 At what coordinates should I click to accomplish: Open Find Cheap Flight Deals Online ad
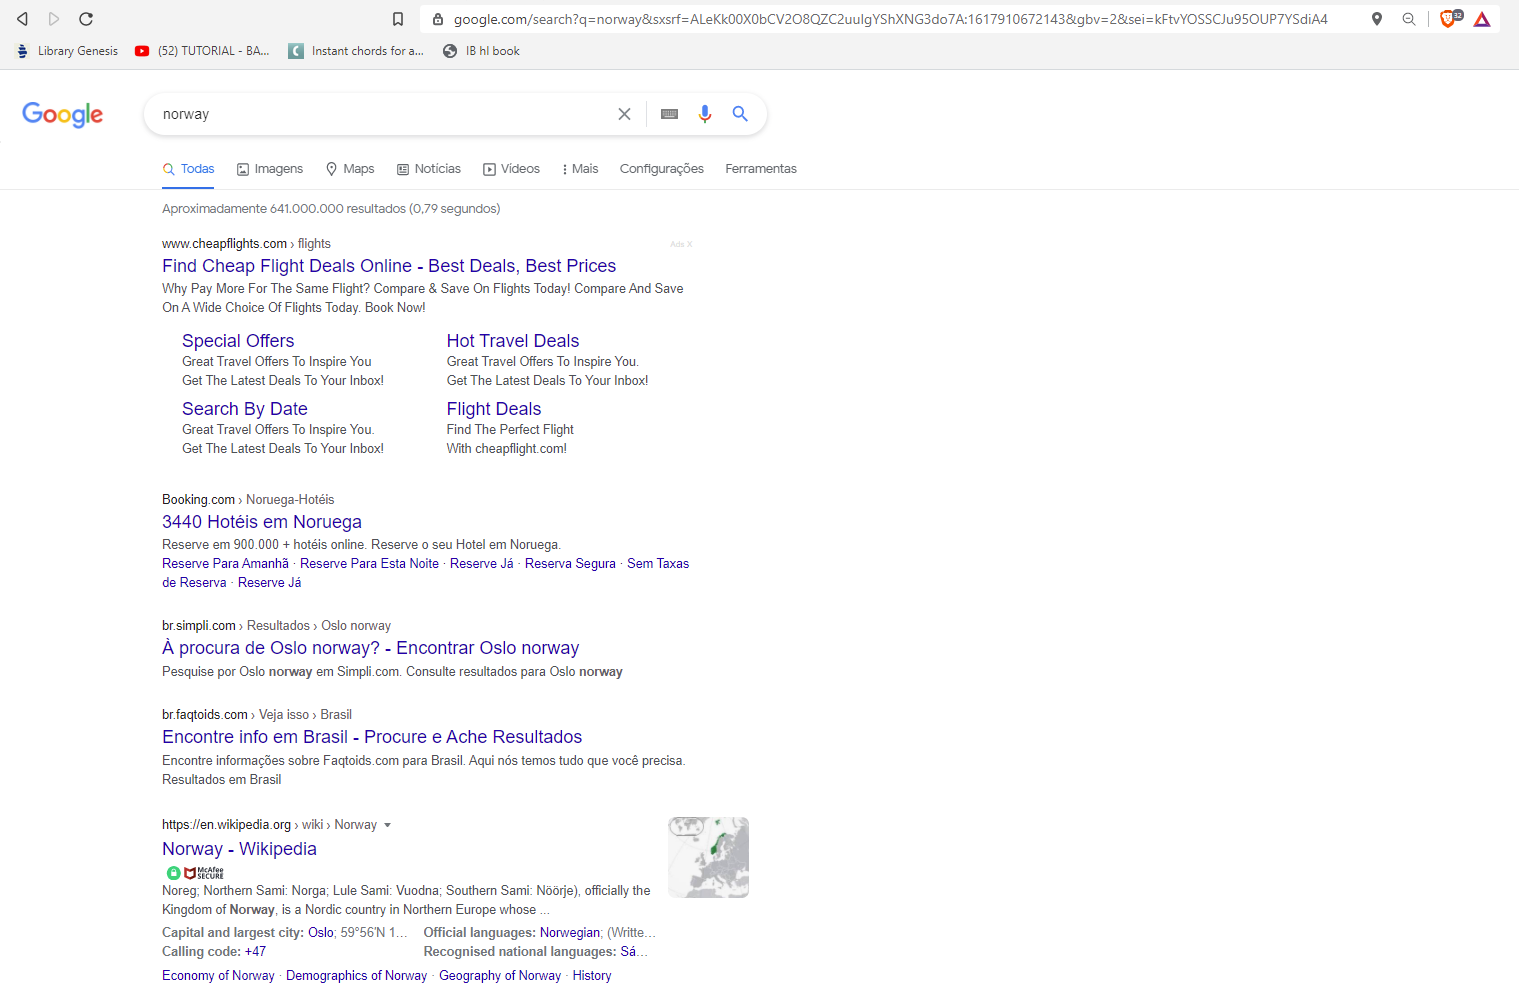pos(389,266)
